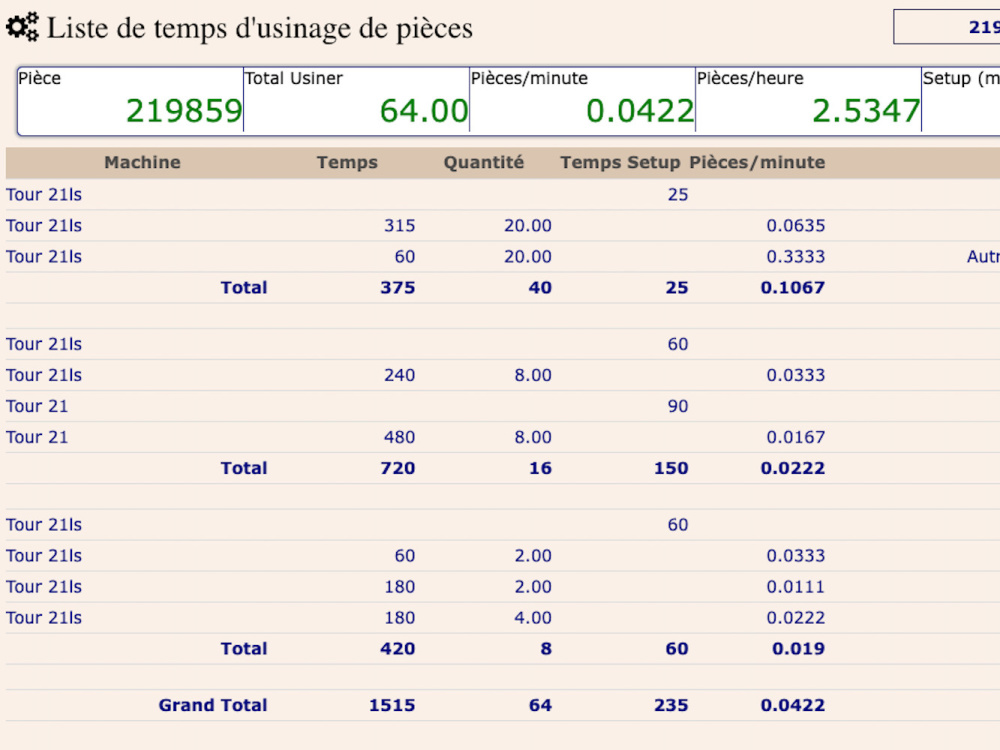This screenshot has height=750, width=1000.
Task: Select Quantité 20.00 in the 0.3333 row
Action: (x=527, y=257)
